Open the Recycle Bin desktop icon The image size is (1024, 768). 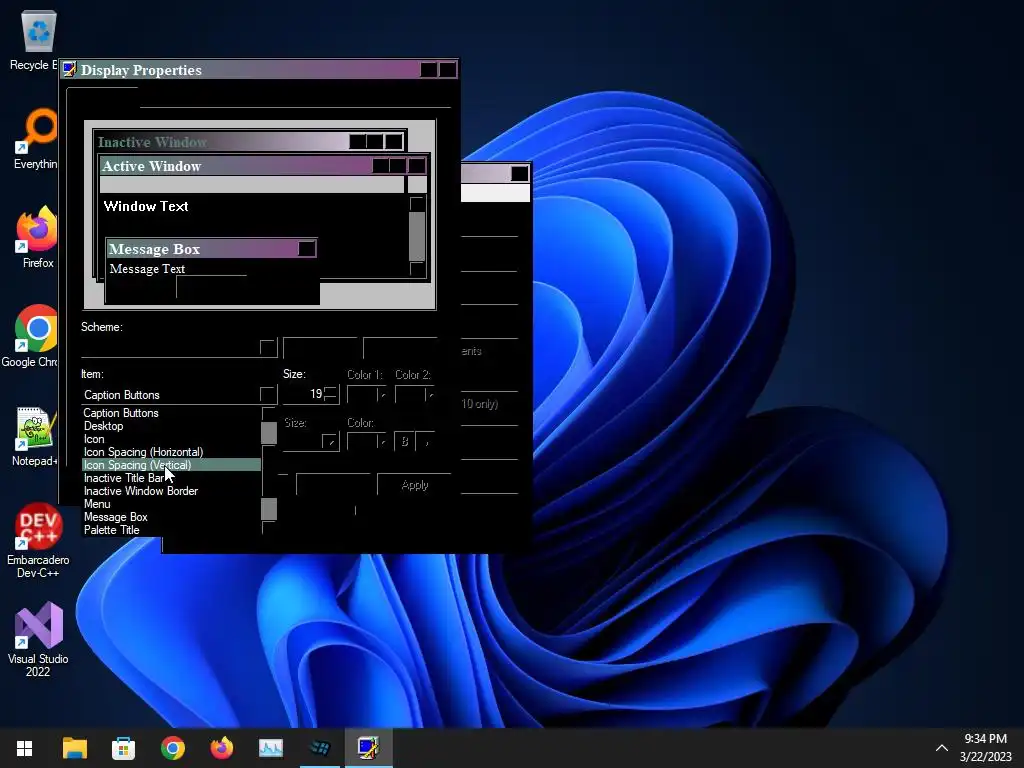click(38, 39)
